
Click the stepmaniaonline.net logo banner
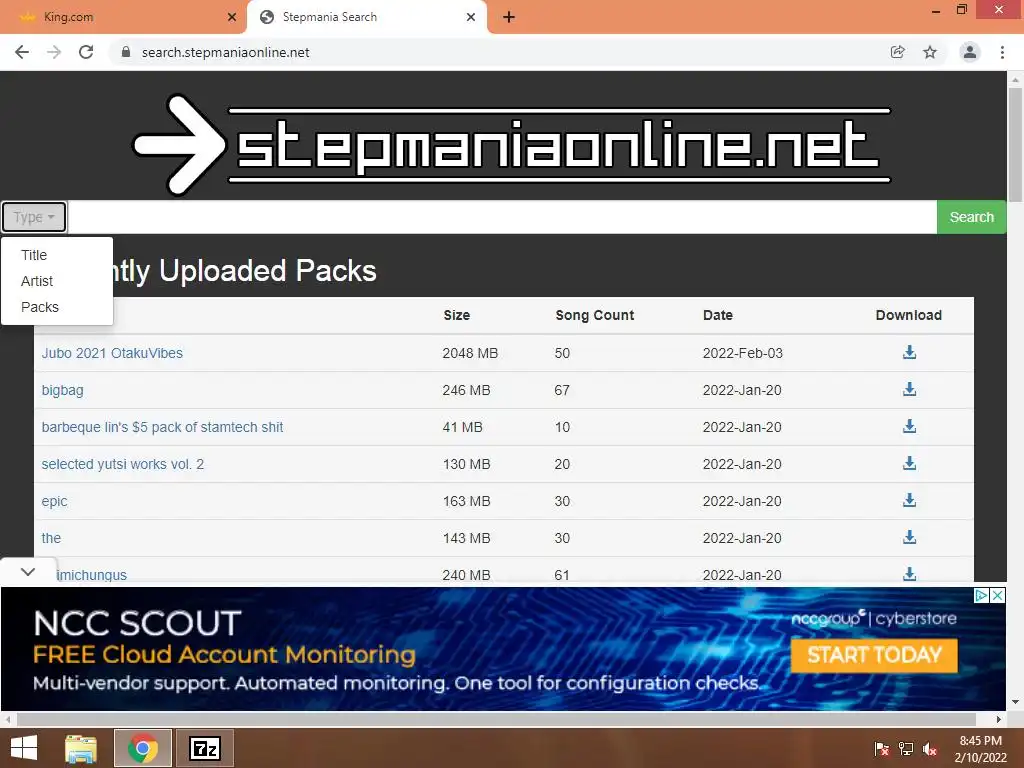(512, 145)
